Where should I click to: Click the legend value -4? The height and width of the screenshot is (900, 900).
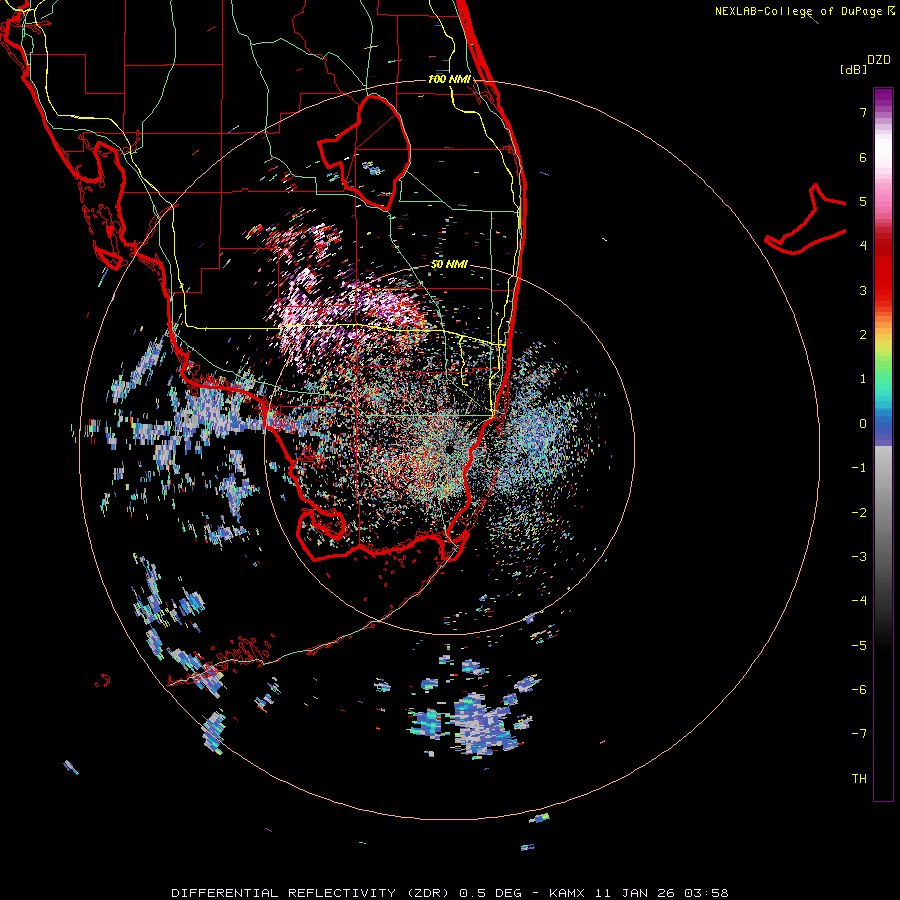(x=859, y=600)
